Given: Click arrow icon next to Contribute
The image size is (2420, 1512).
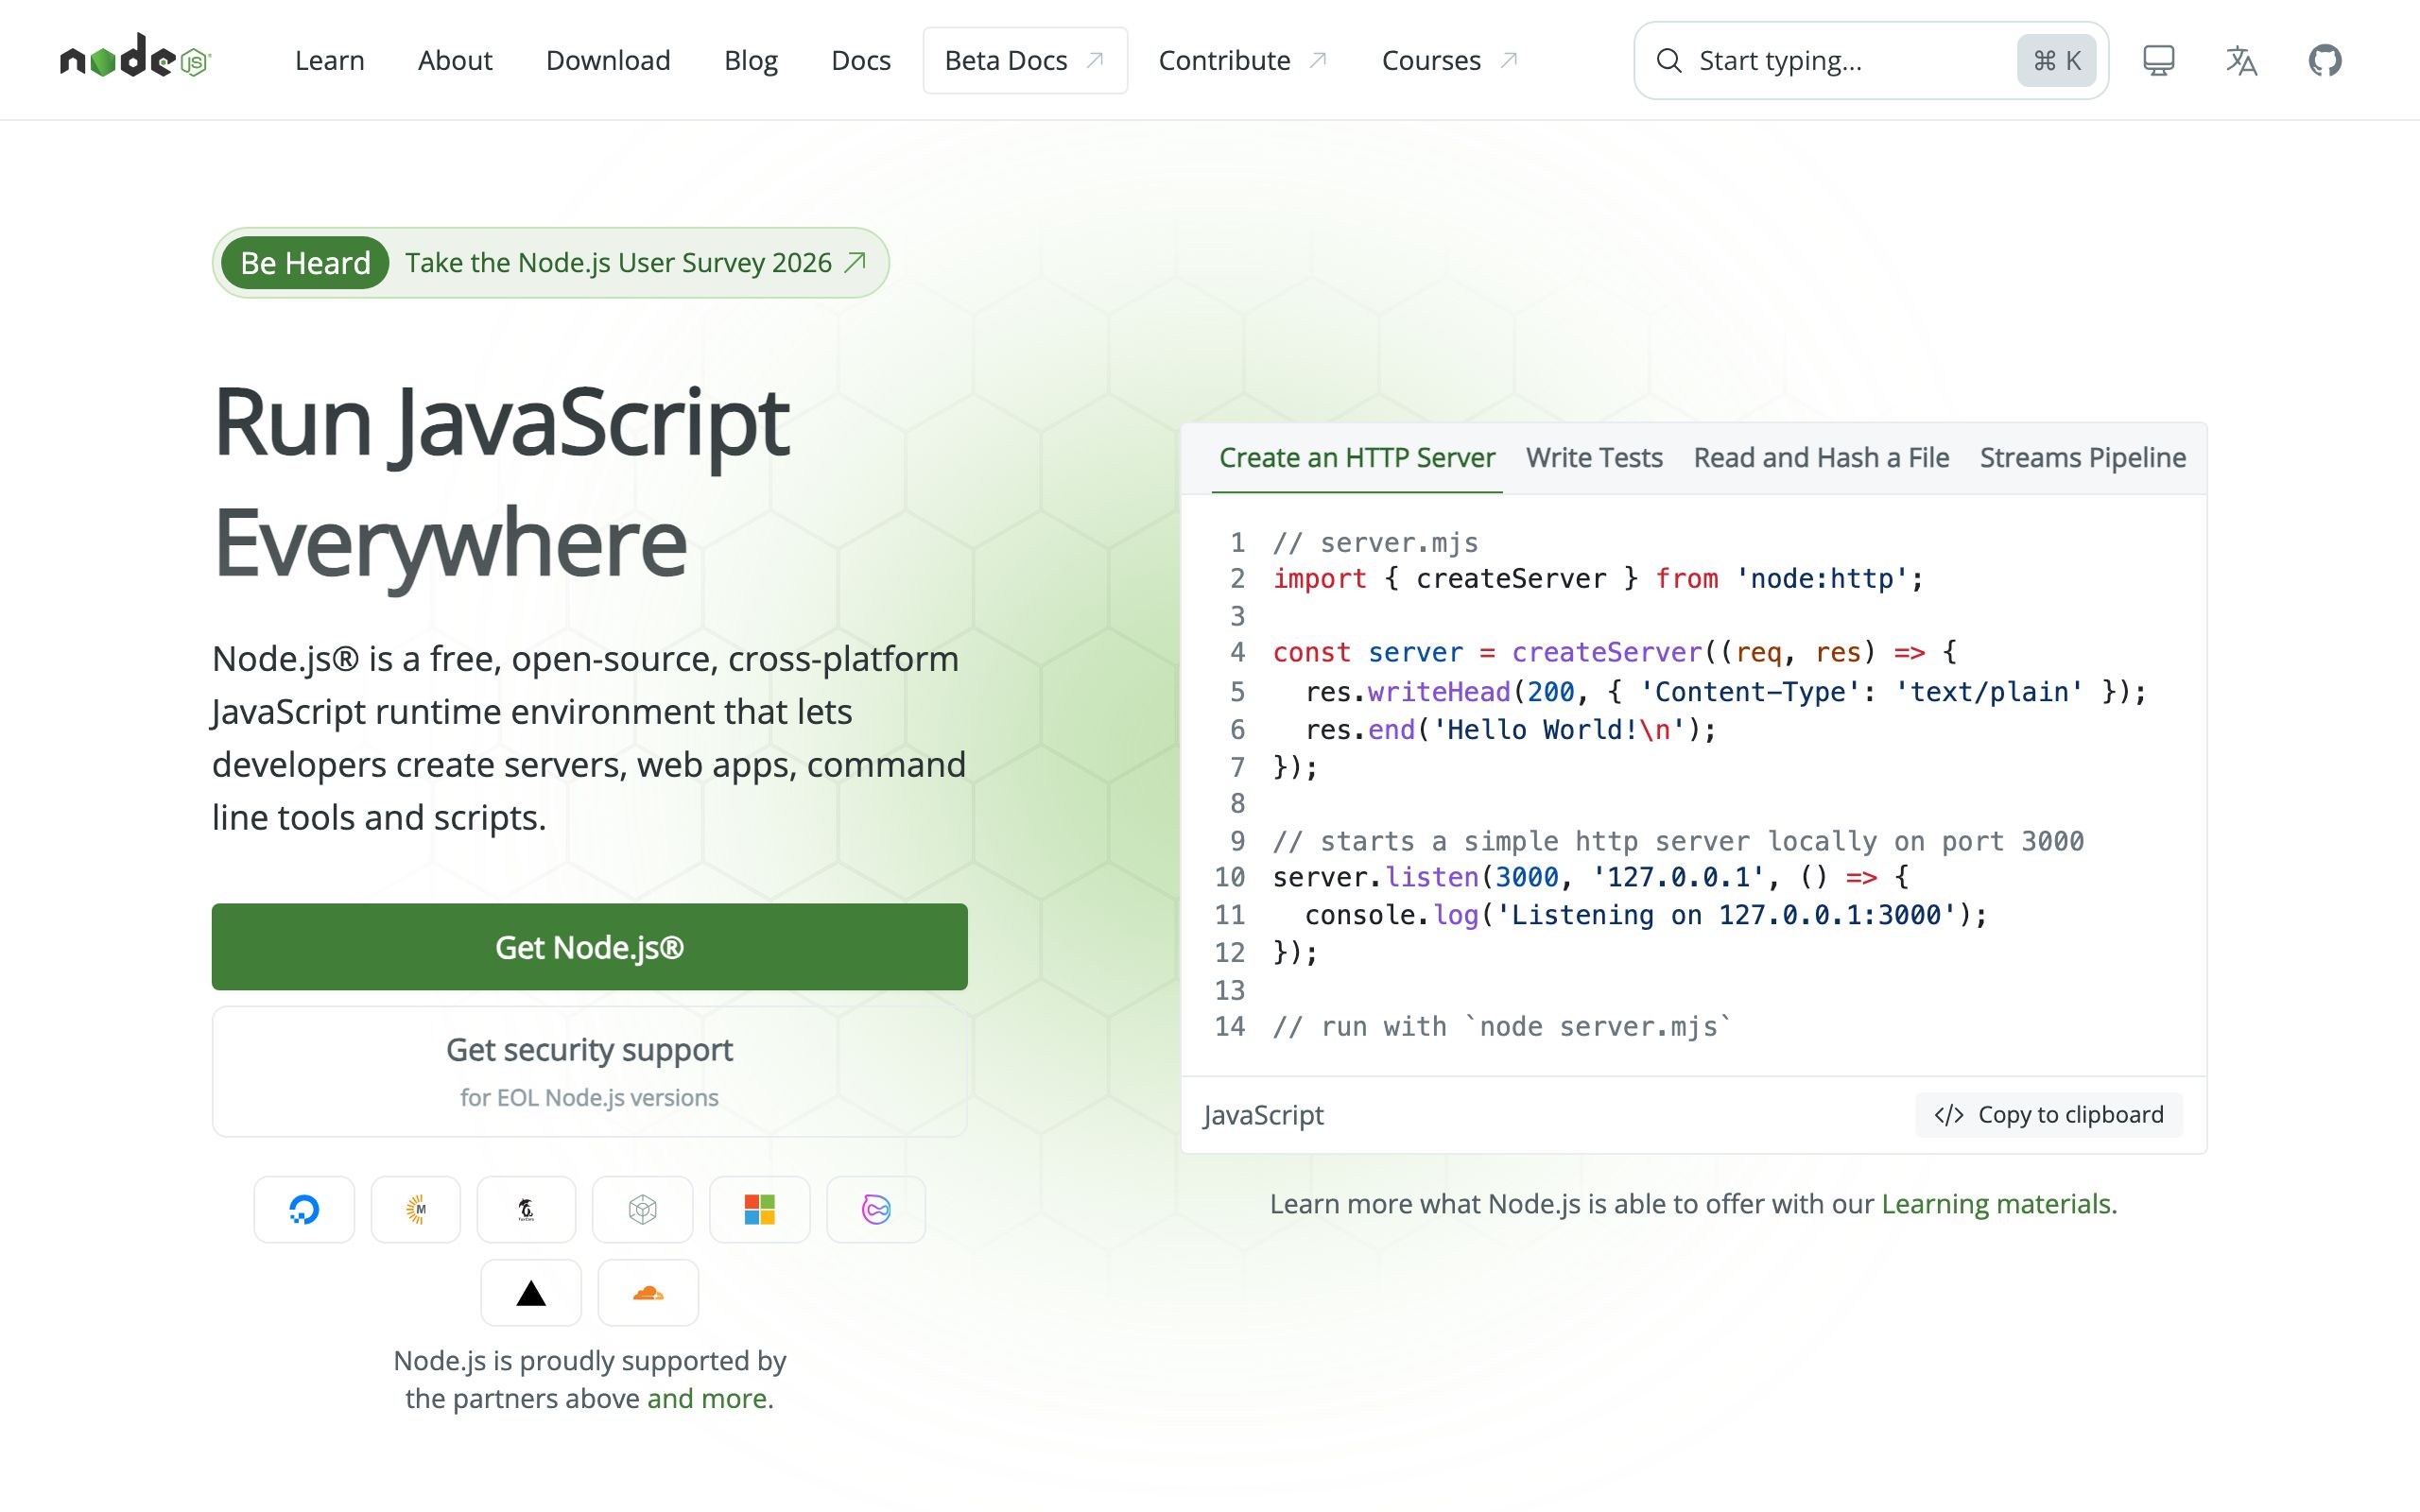Looking at the screenshot, I should [x=1318, y=60].
